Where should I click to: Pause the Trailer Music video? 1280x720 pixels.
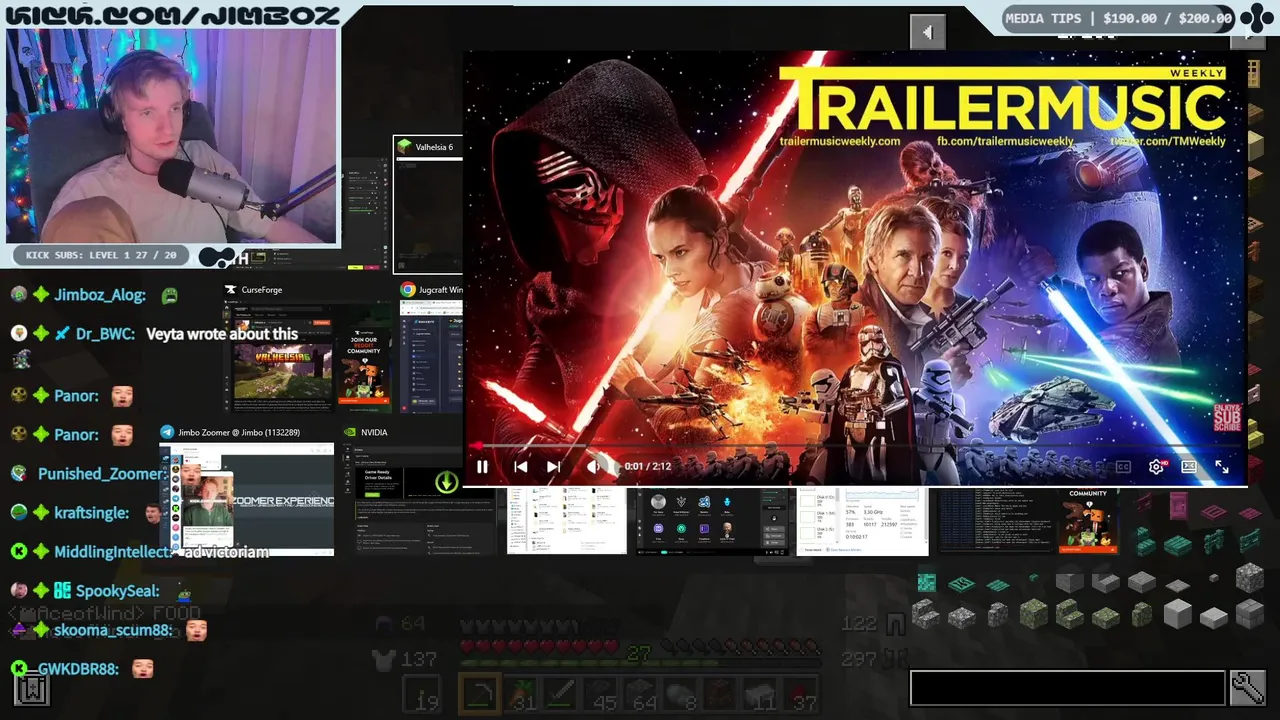coord(482,467)
